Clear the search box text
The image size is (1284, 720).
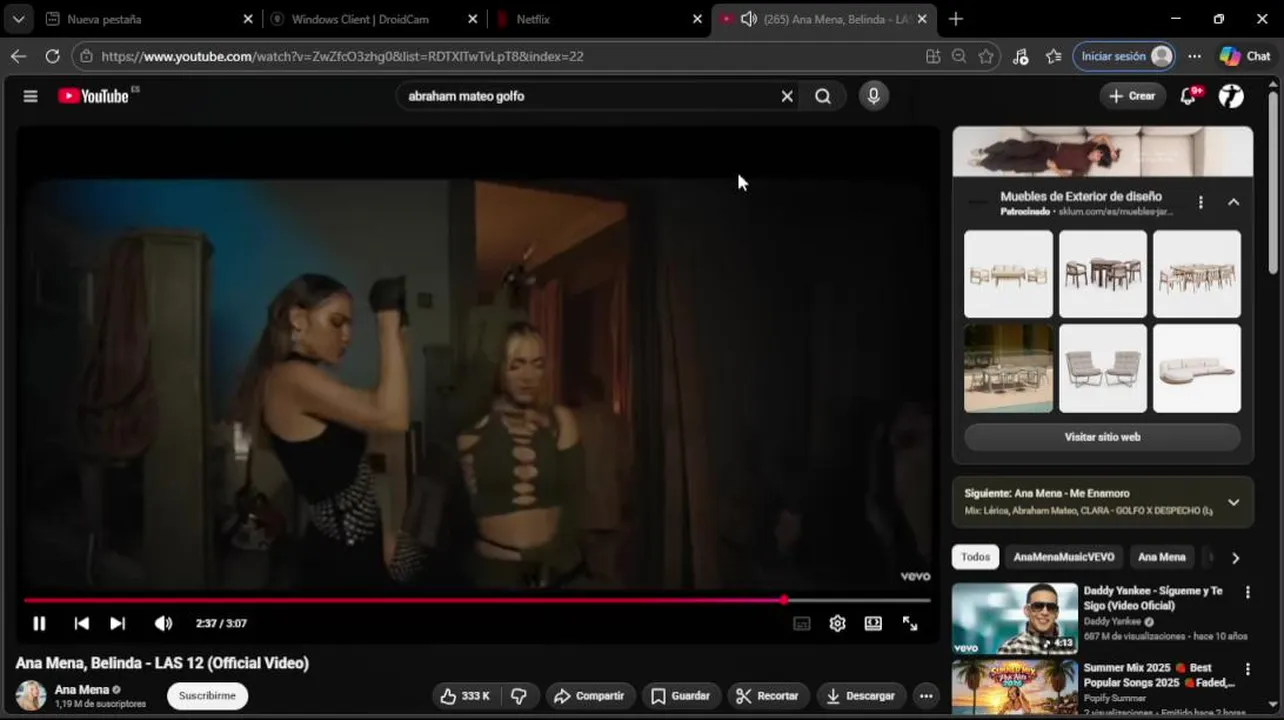(x=787, y=96)
